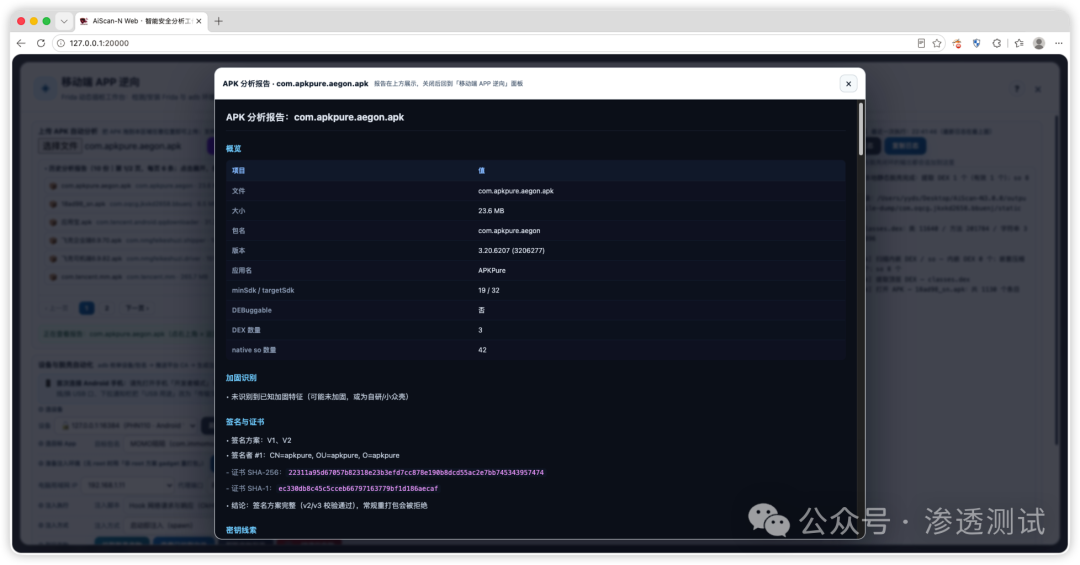Open the favorites list icon
The height and width of the screenshot is (565, 1080).
tap(1019, 43)
